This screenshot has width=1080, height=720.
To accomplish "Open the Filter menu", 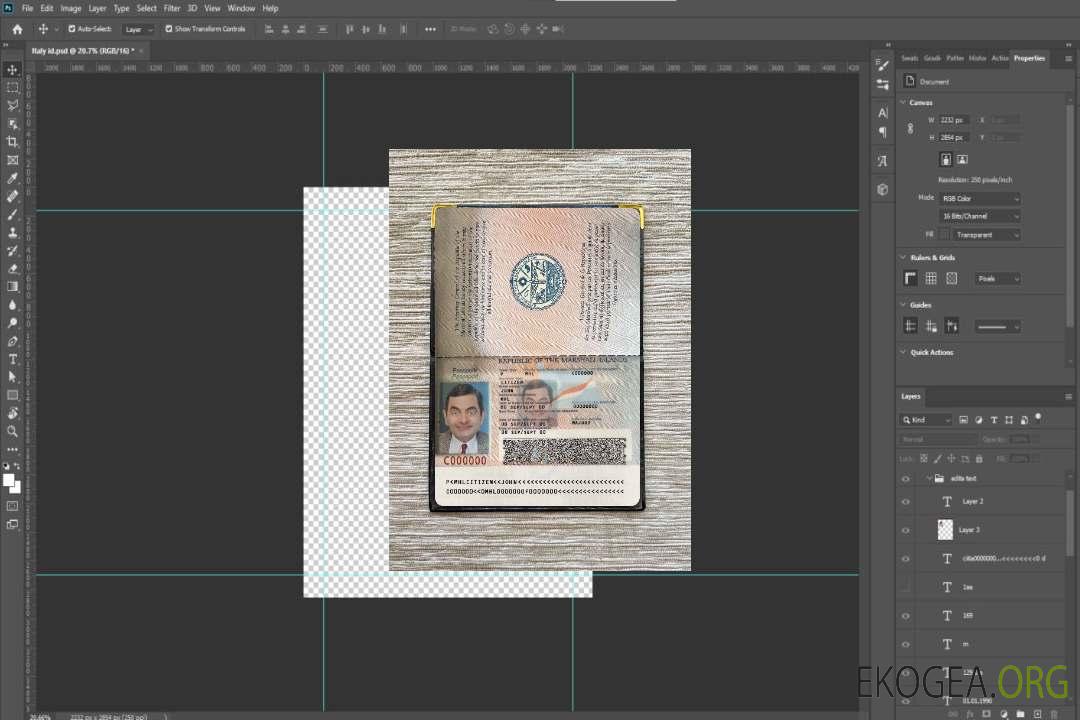I will point(172,8).
